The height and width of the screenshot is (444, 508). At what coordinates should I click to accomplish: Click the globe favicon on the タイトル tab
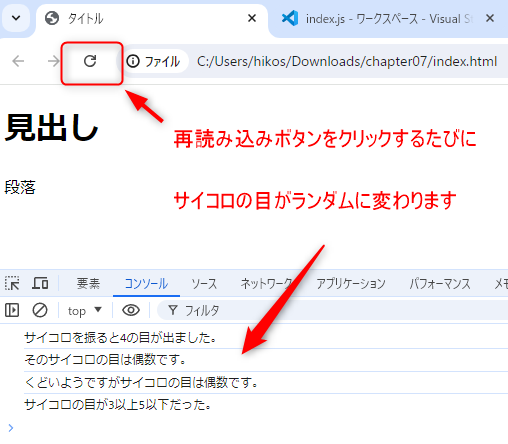(x=52, y=18)
